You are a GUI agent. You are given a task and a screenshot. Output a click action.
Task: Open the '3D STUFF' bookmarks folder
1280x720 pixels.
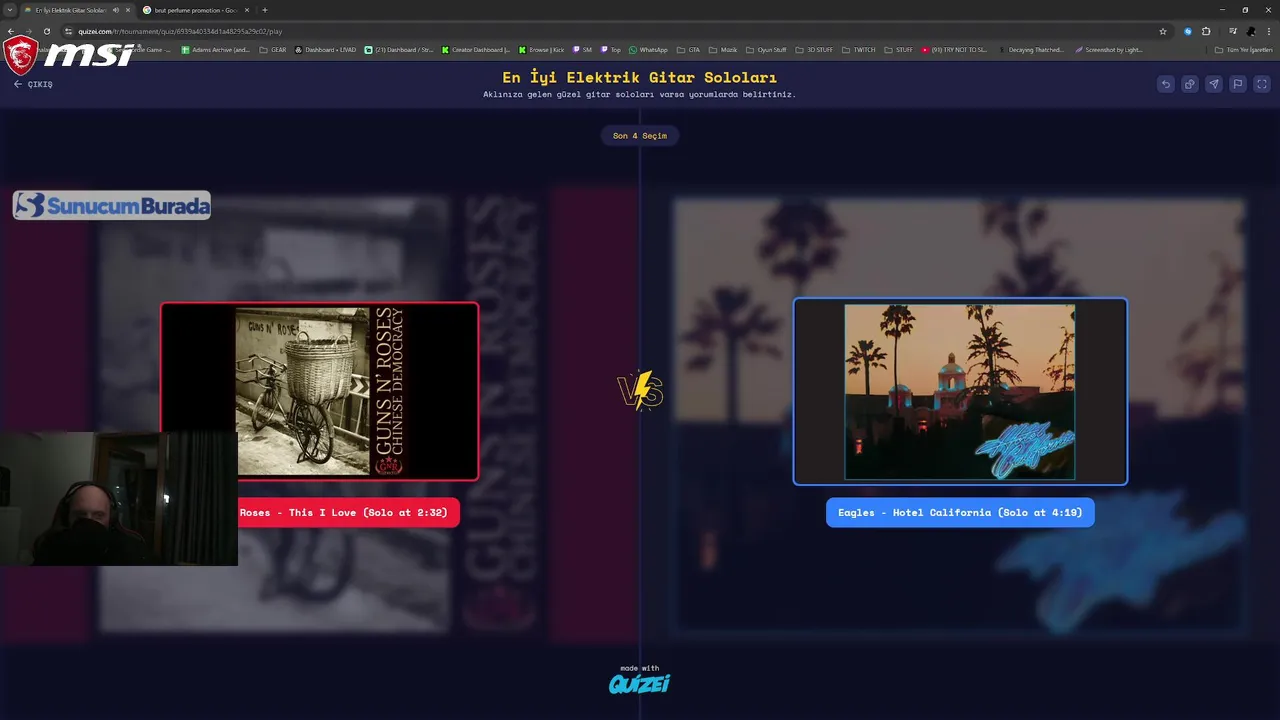click(814, 49)
